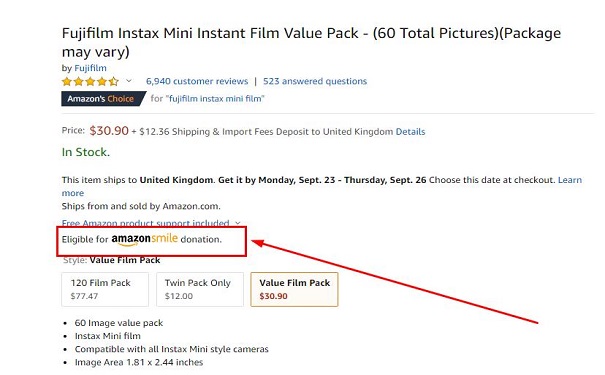Click the product title heading
Image resolution: width=605 pixels, height=375 pixels.
(311, 42)
